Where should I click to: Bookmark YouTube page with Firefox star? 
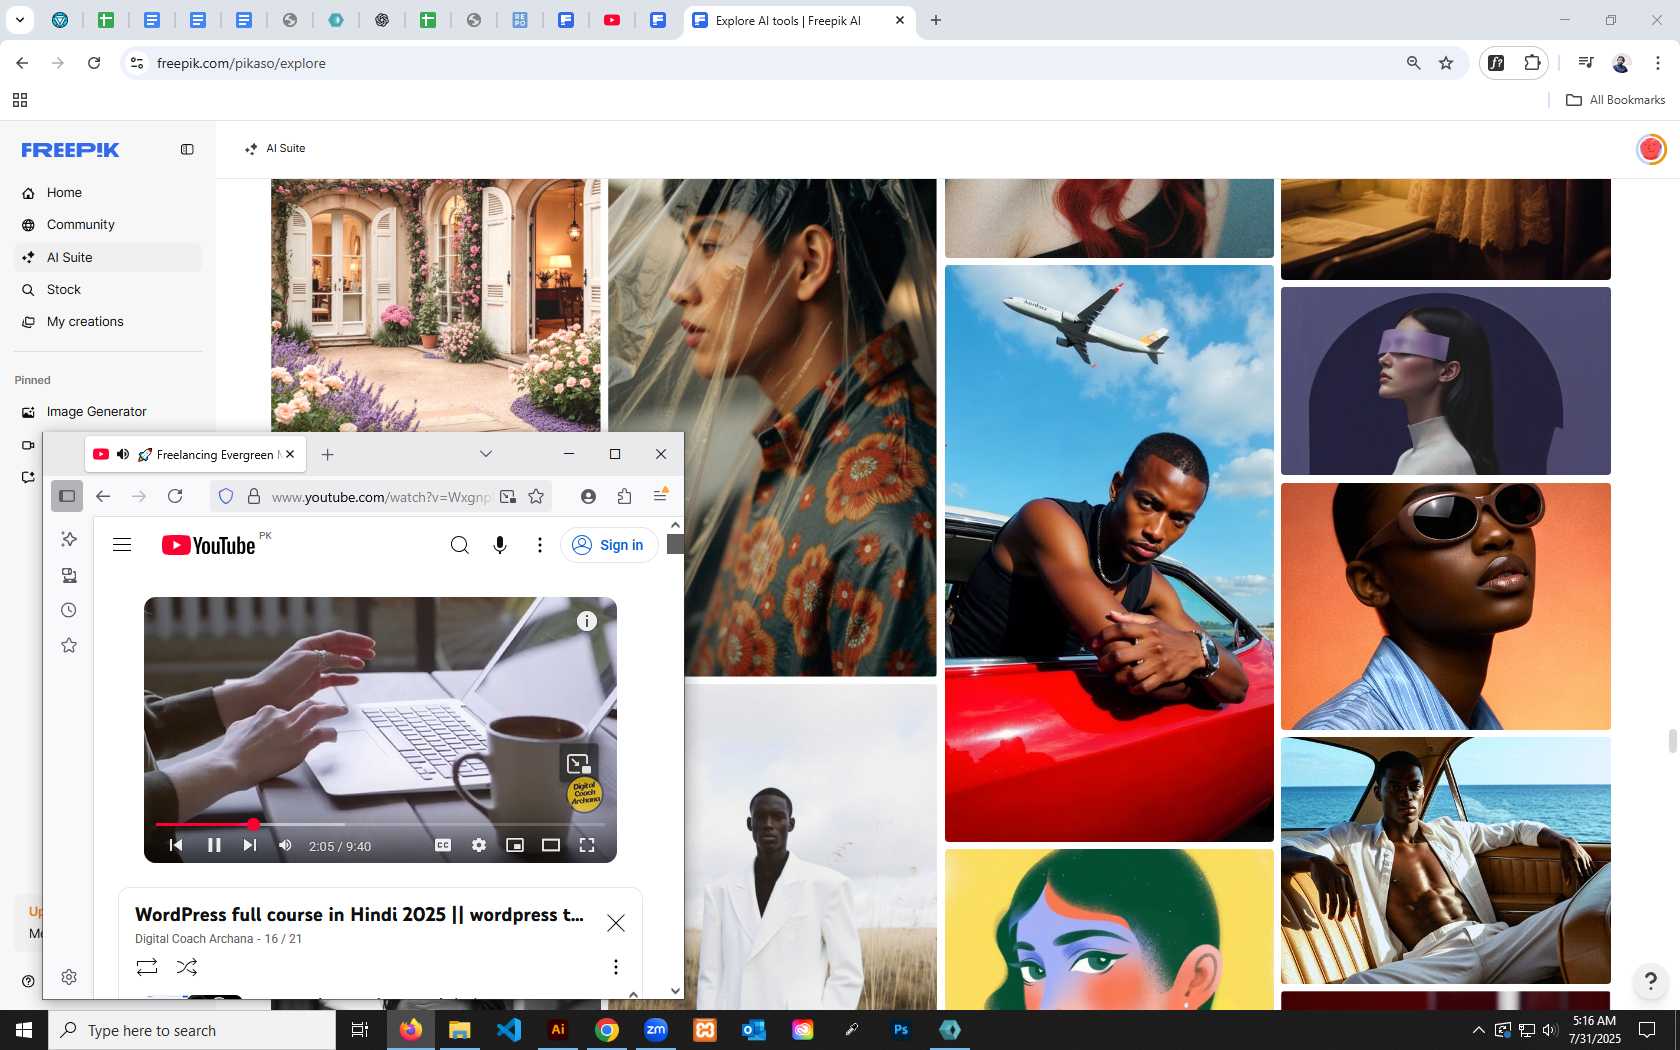[536, 496]
